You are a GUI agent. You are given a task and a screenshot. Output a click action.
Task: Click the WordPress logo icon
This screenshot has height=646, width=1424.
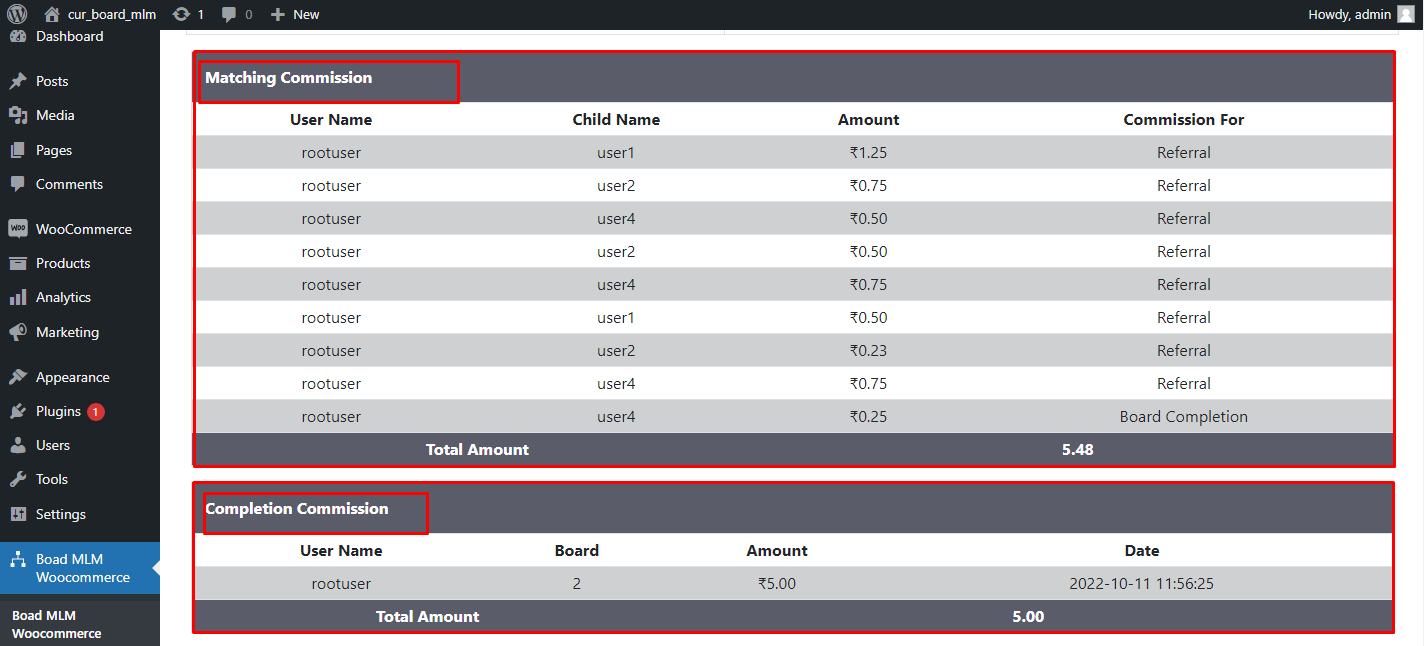[x=16, y=14]
